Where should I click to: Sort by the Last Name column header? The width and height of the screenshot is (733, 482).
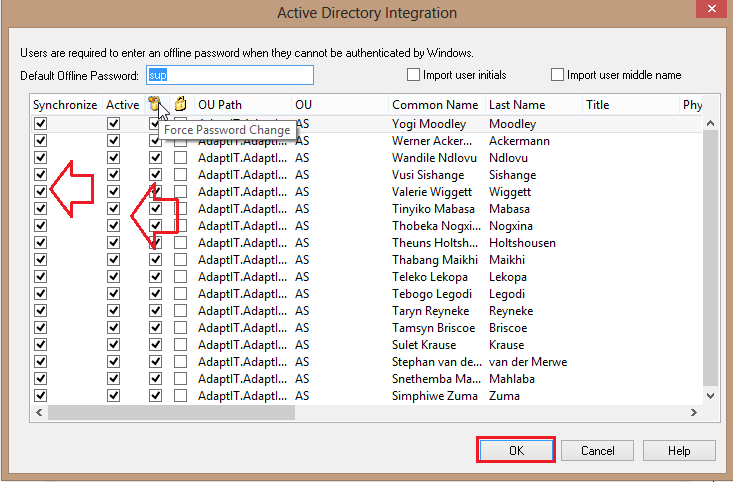517,104
